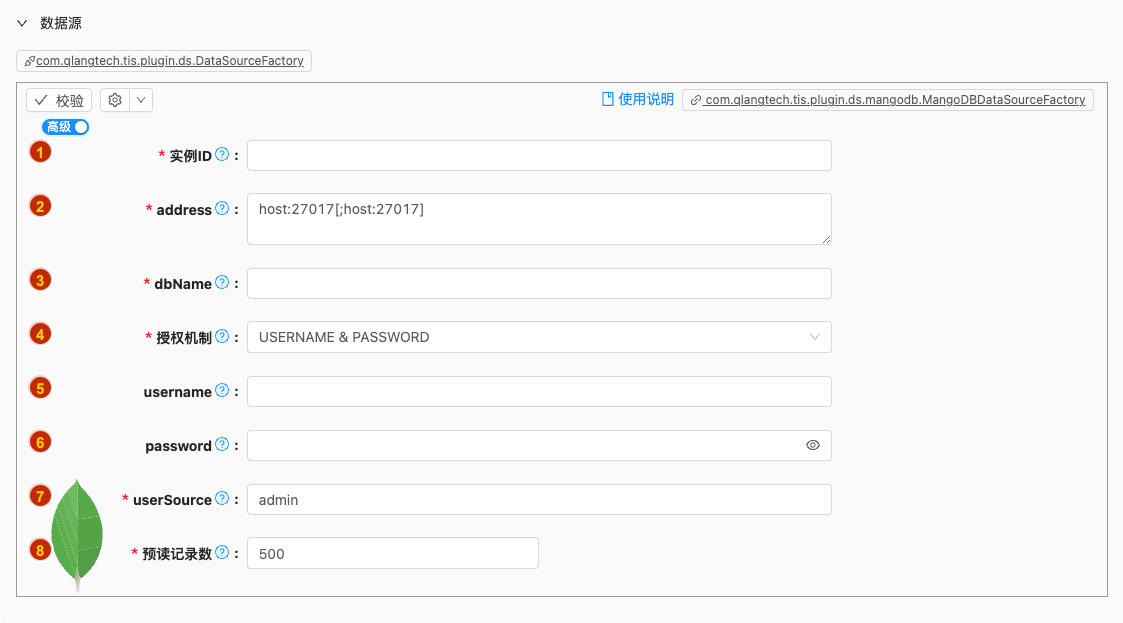Click the 实例ID input field

tap(539, 155)
